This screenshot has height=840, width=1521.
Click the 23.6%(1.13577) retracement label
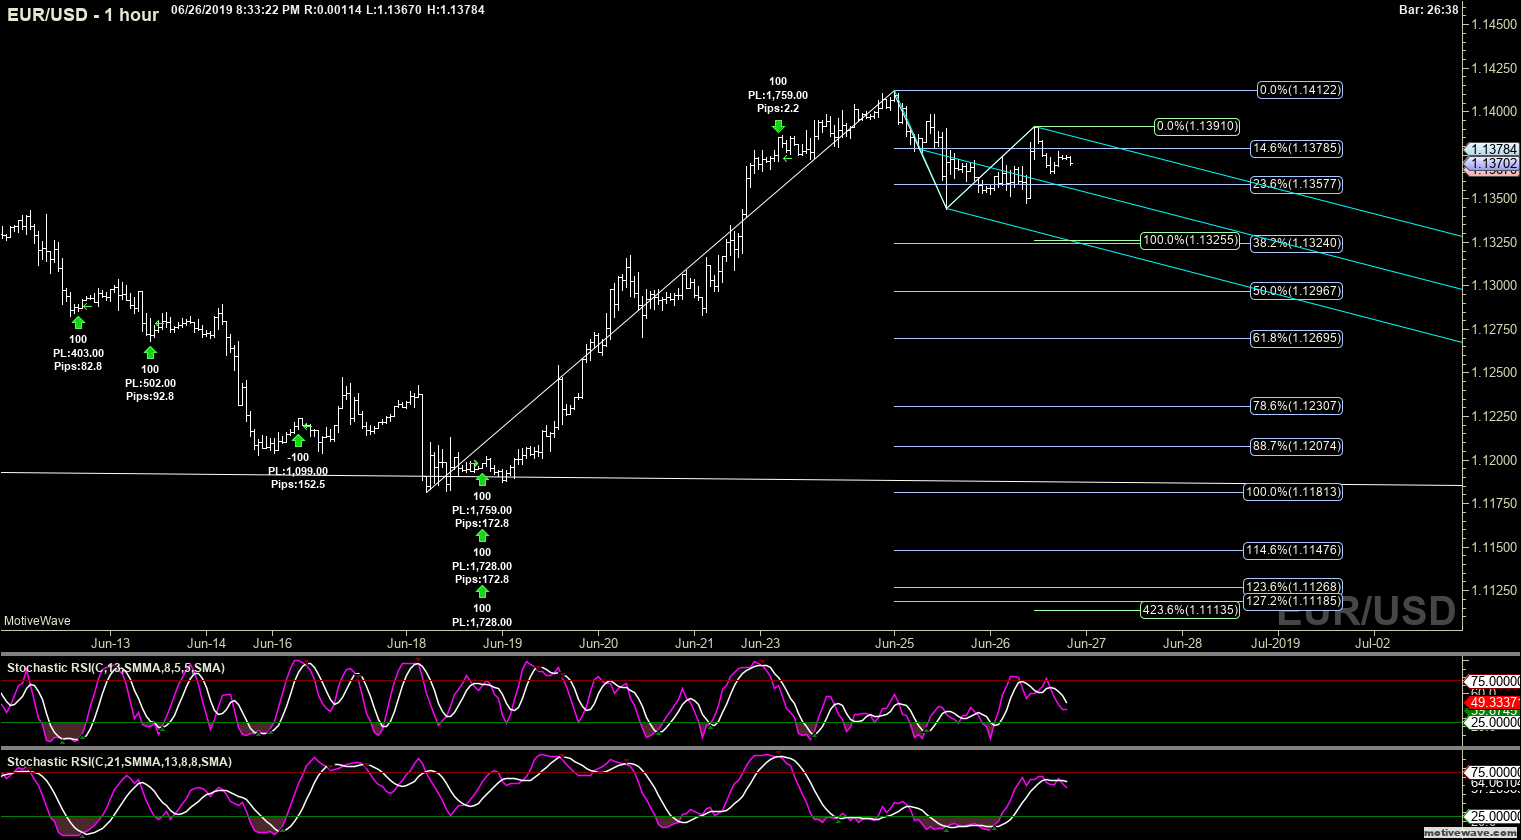pyautogui.click(x=1296, y=184)
